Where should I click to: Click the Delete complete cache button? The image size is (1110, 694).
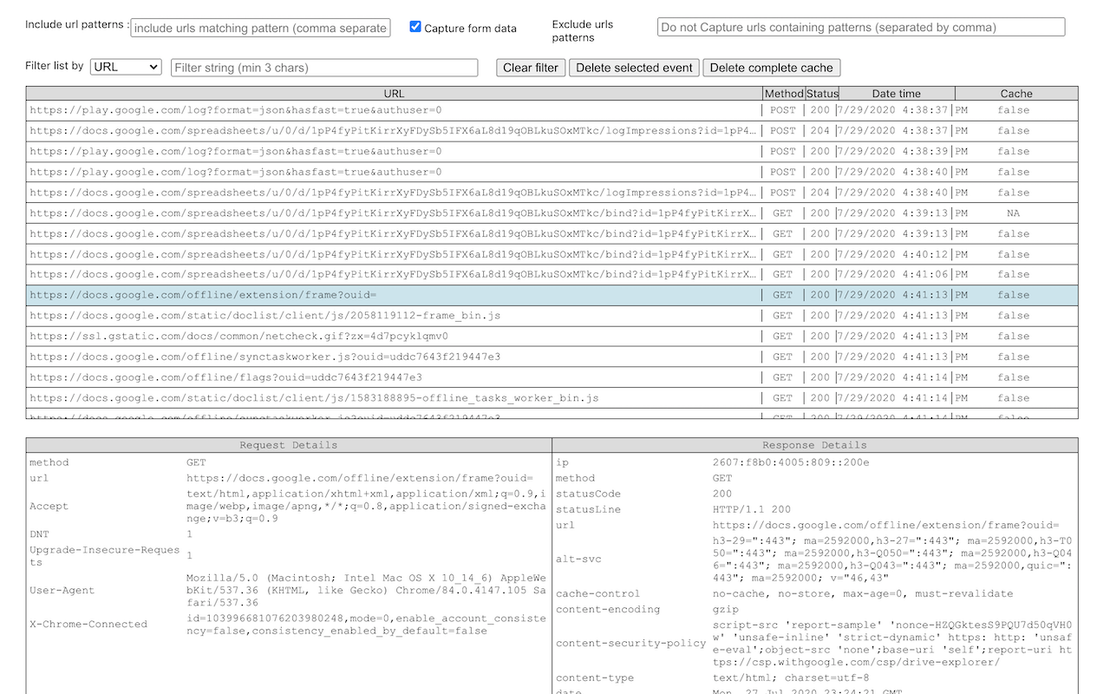coord(770,68)
